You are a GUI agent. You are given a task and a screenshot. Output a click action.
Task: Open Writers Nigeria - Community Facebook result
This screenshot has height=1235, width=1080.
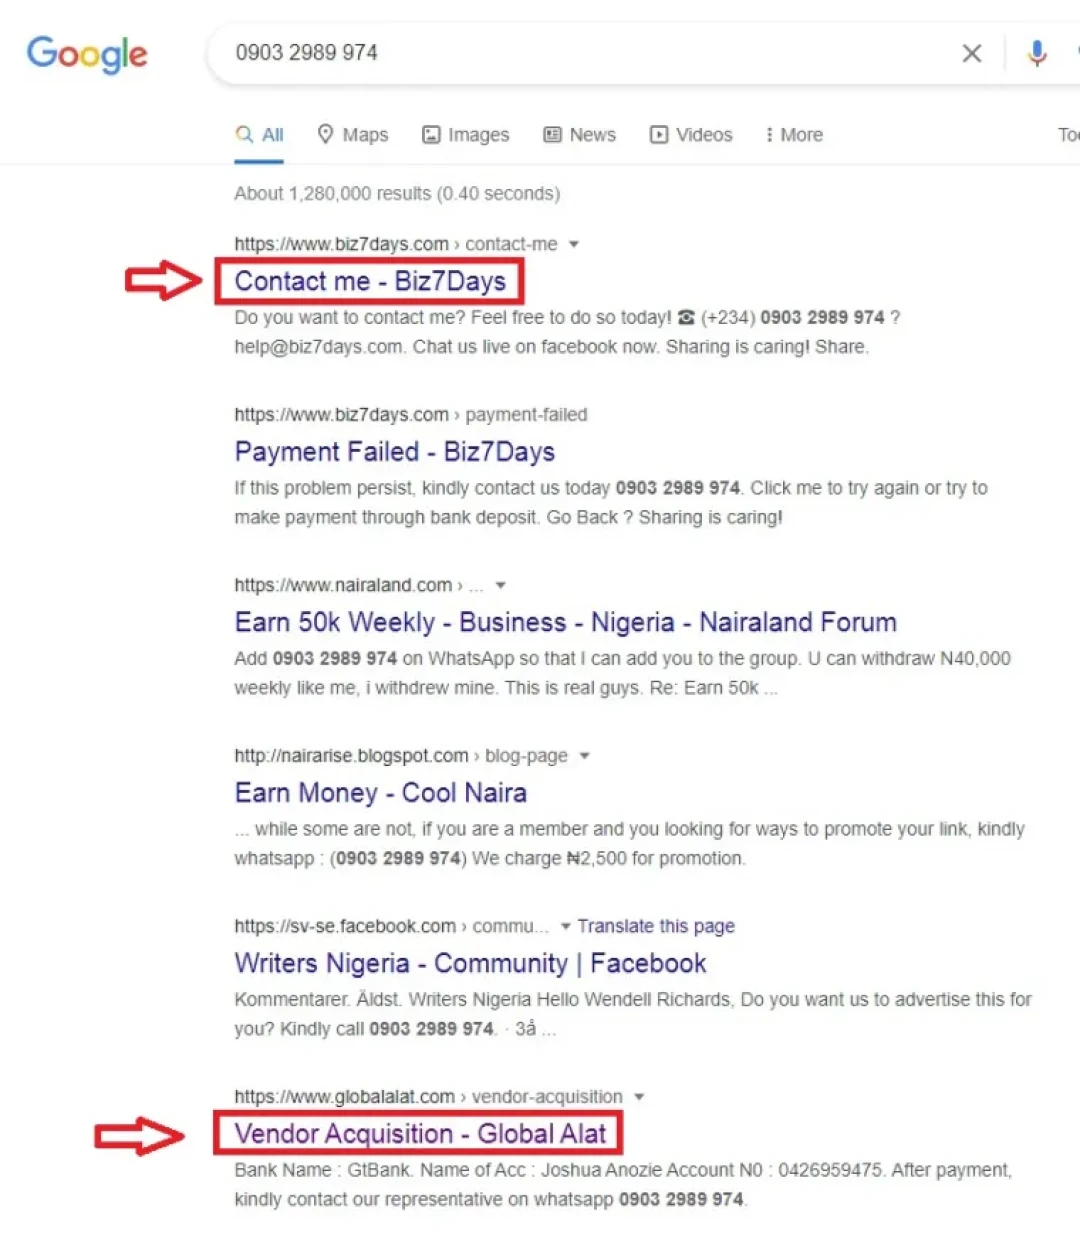[470, 963]
